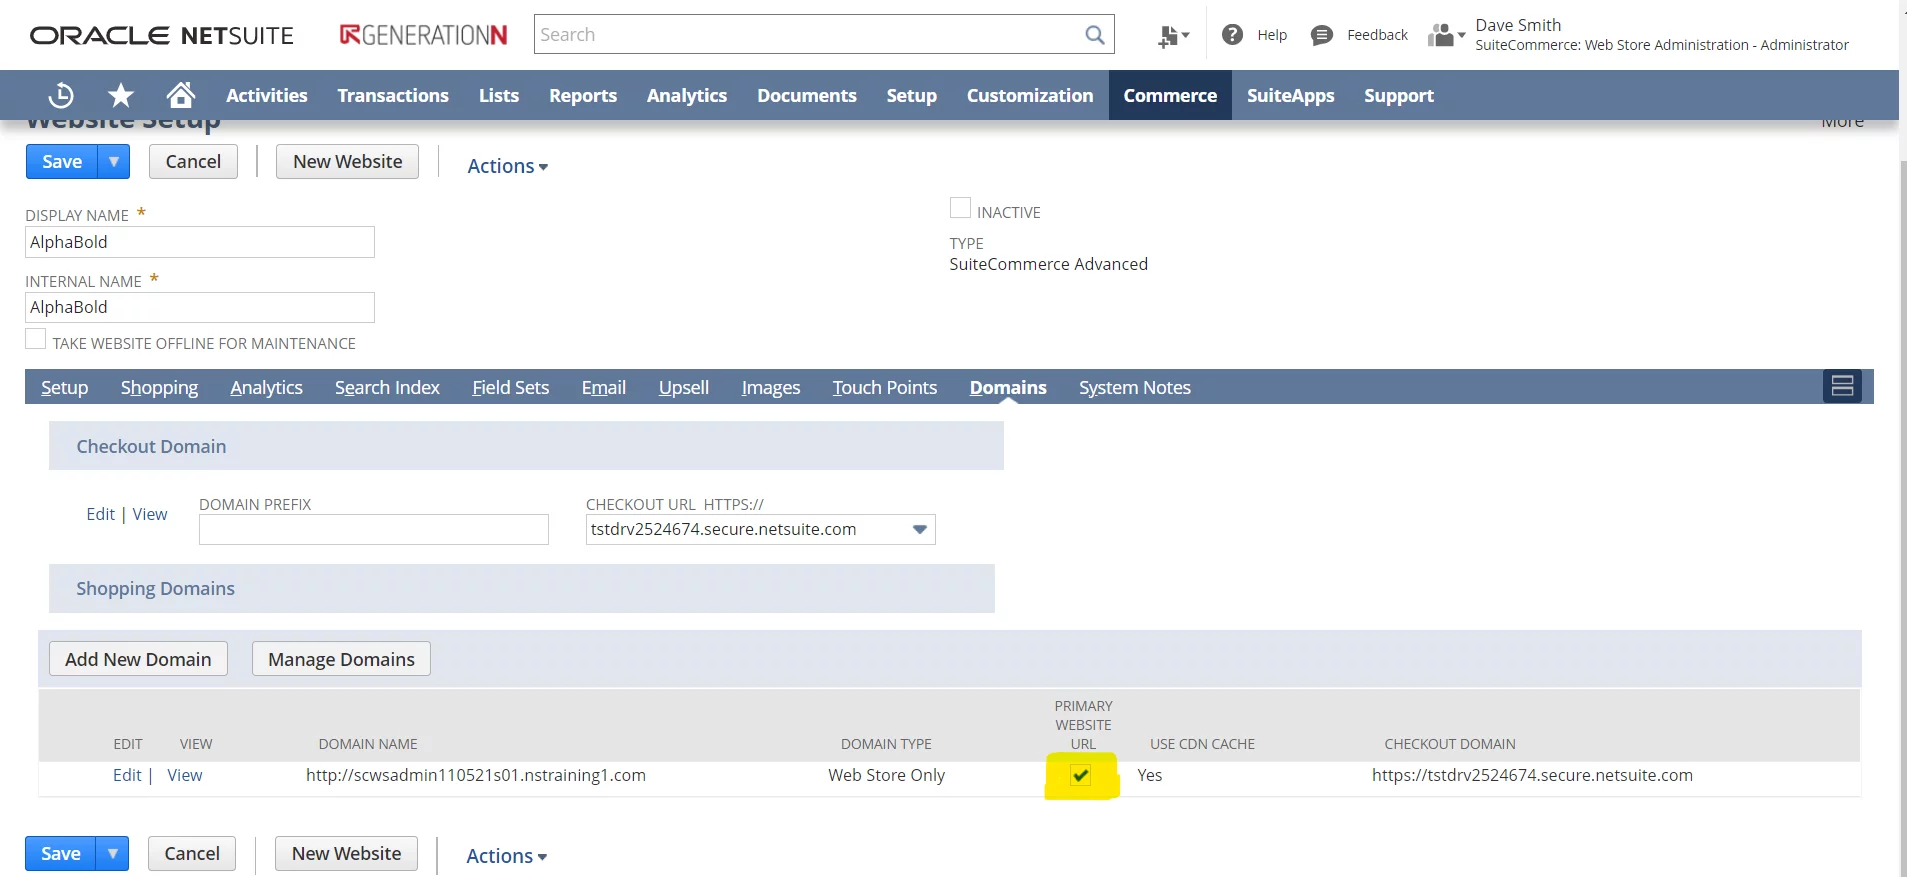Open the SuiteApps menu
This screenshot has height=877, width=1907.
[x=1291, y=95]
